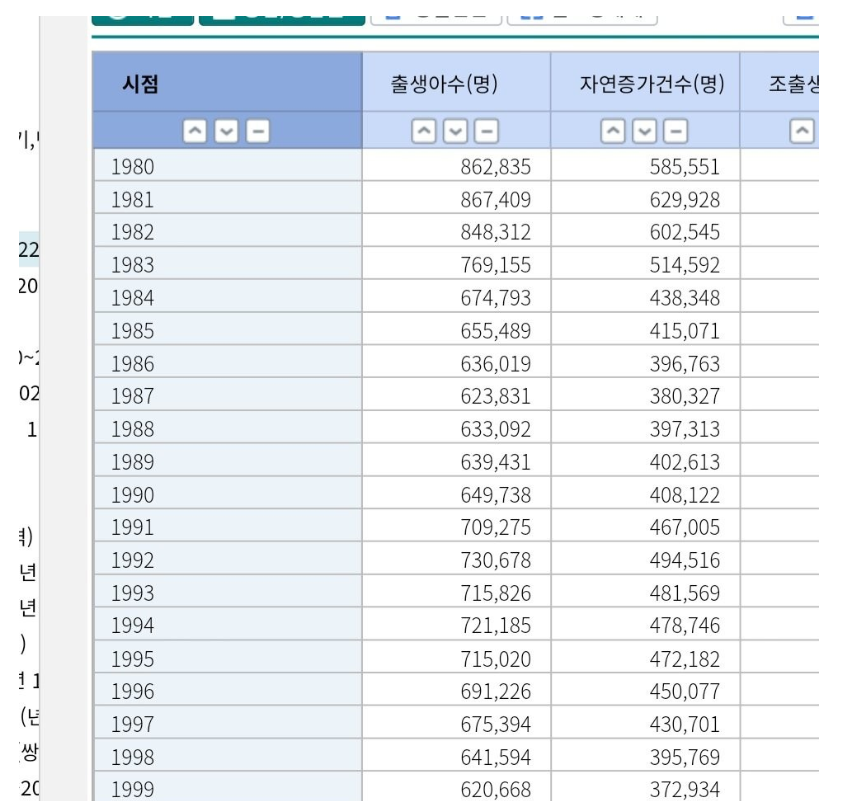
Task: Click natural increase value 395,769 for 1998
Action: [x=685, y=758]
